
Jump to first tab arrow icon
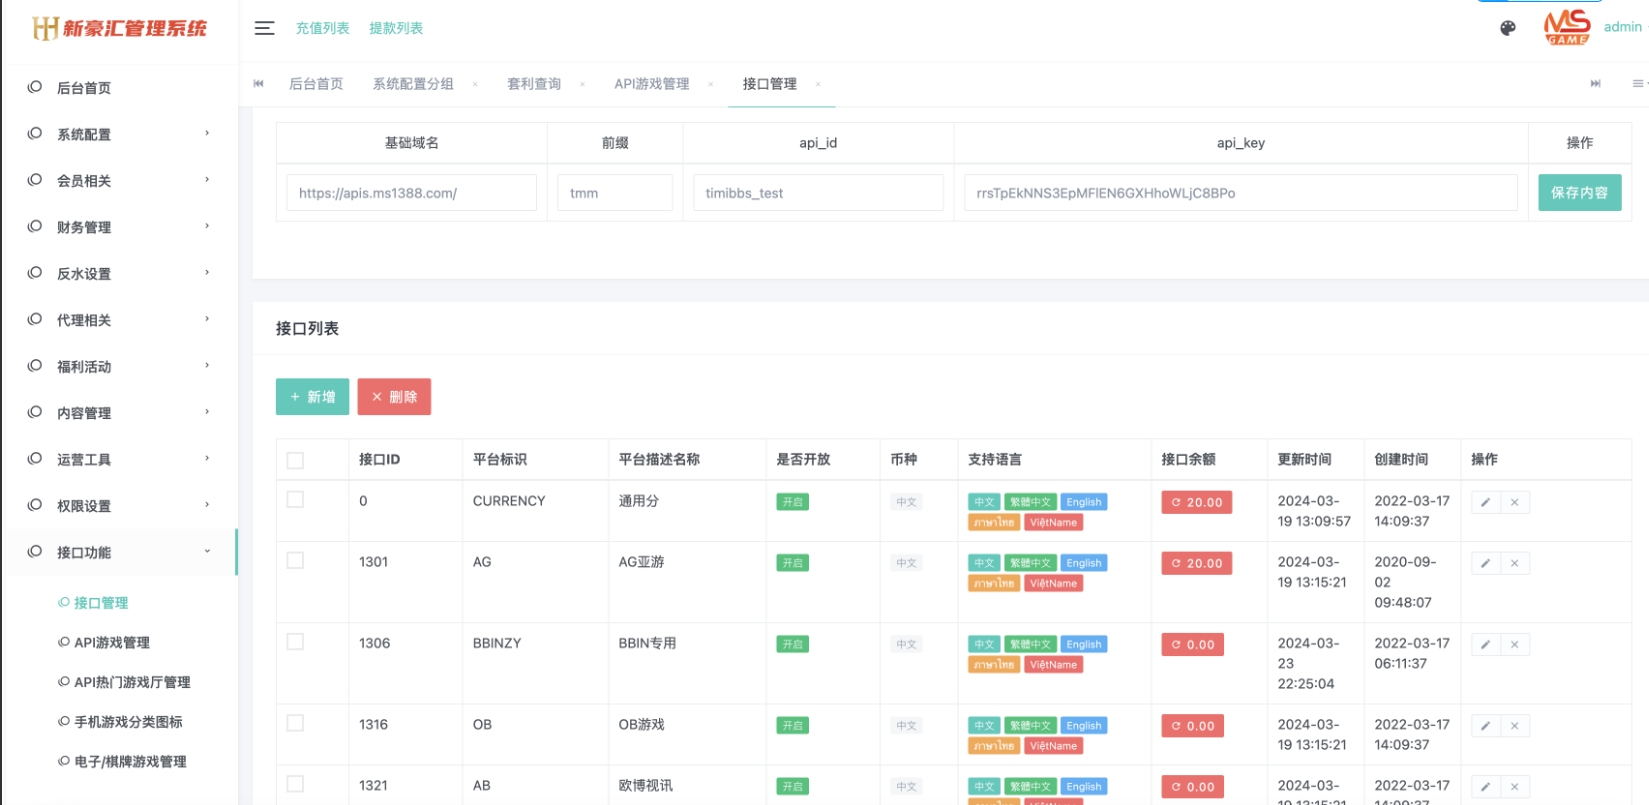(x=259, y=84)
